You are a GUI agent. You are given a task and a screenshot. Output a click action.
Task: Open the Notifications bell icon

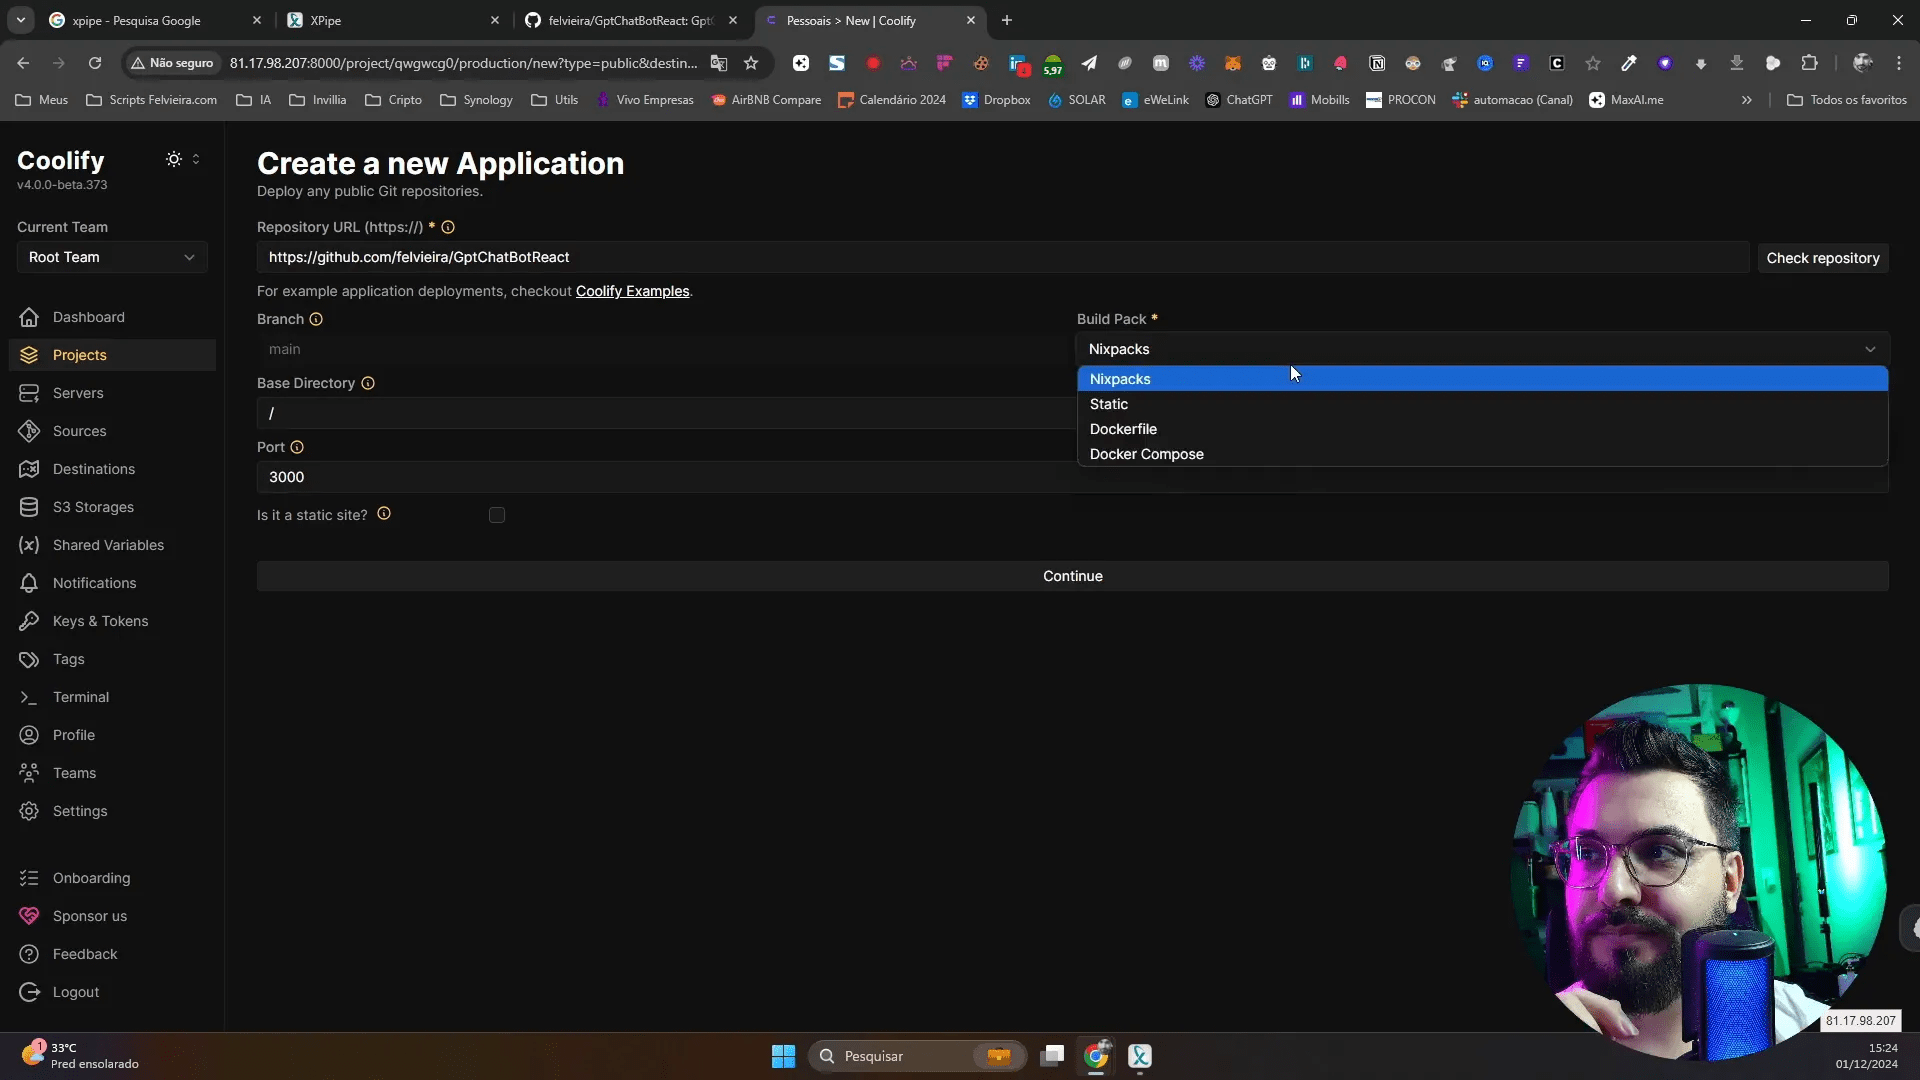(x=29, y=583)
